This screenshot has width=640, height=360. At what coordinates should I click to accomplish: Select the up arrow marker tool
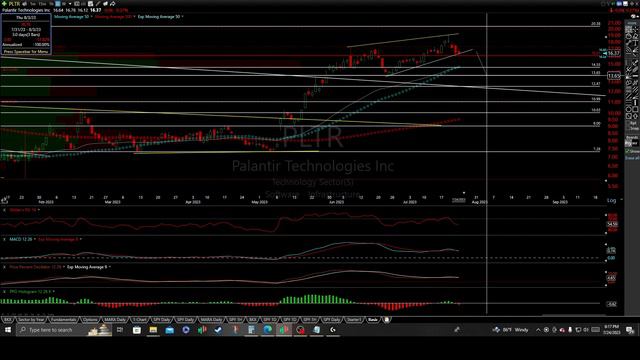coord(636,116)
